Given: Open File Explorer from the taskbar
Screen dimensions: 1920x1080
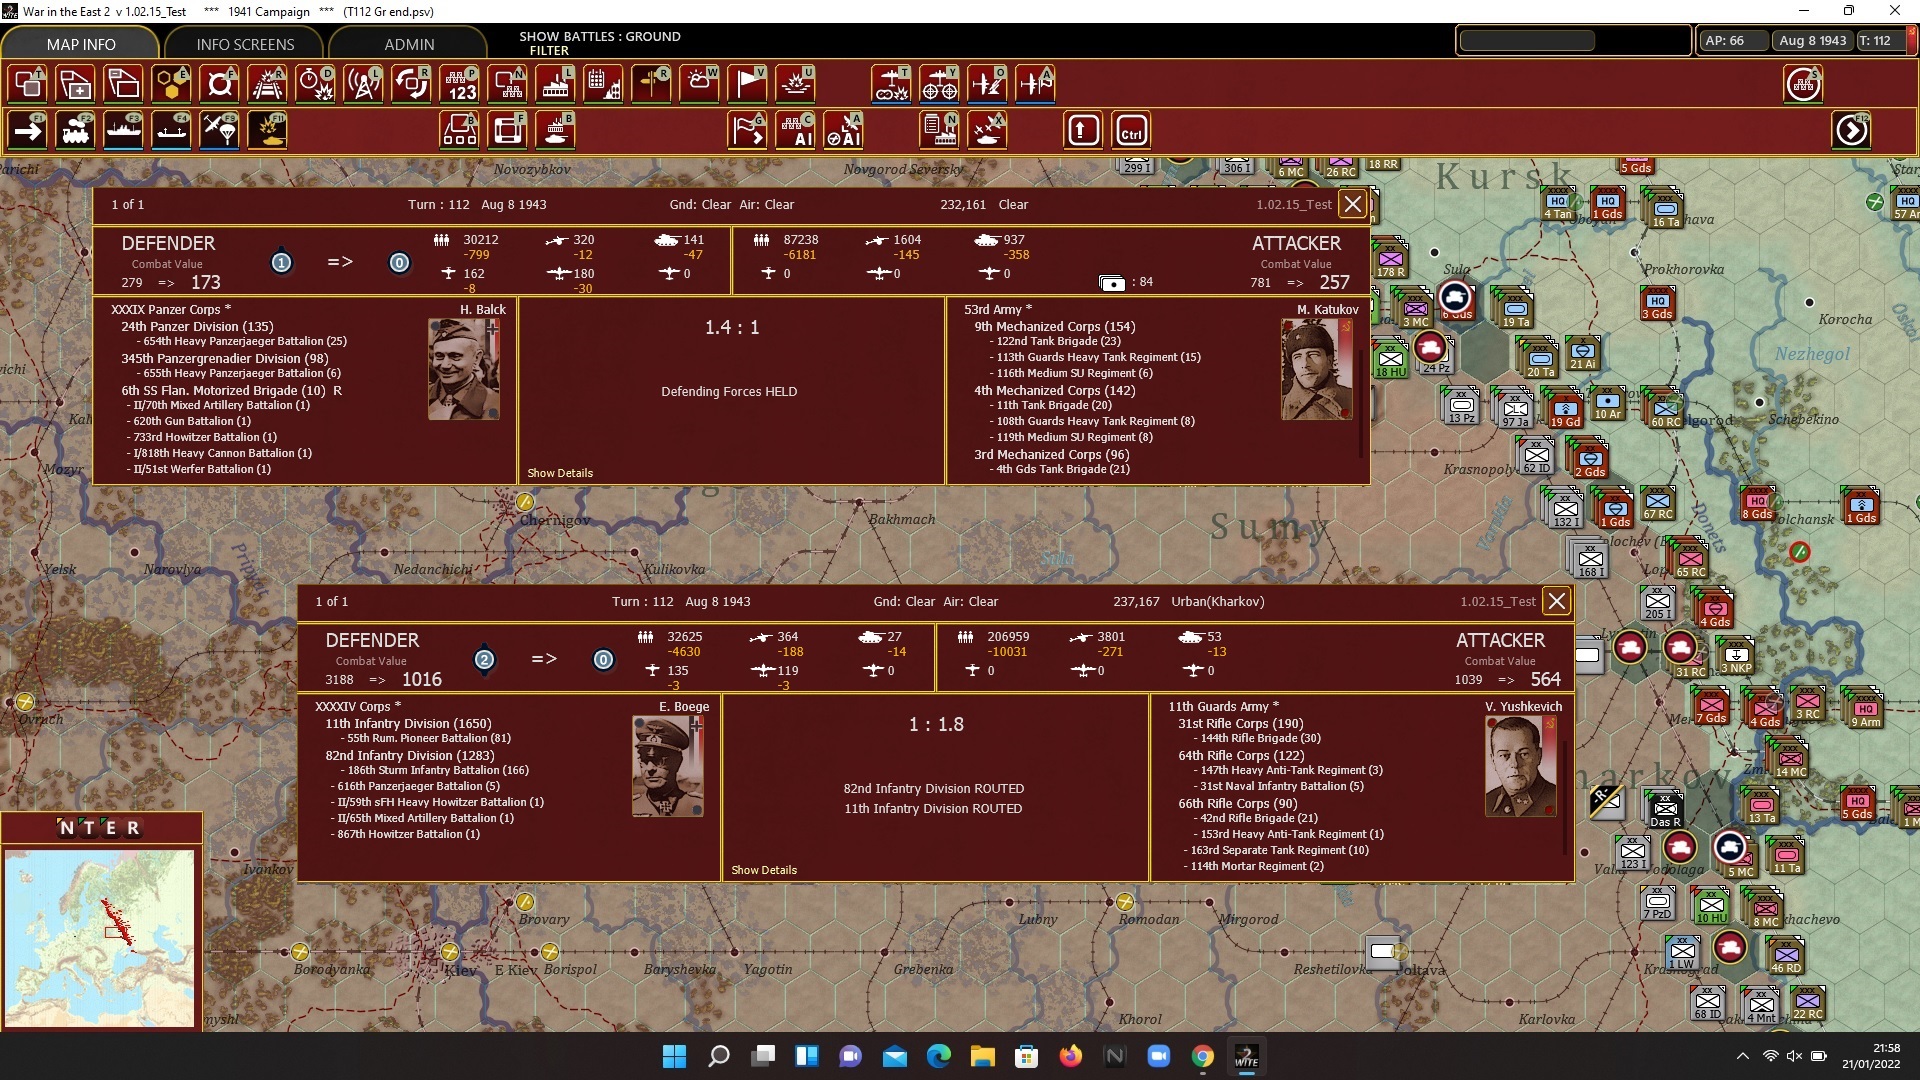Looking at the screenshot, I should tap(982, 1056).
